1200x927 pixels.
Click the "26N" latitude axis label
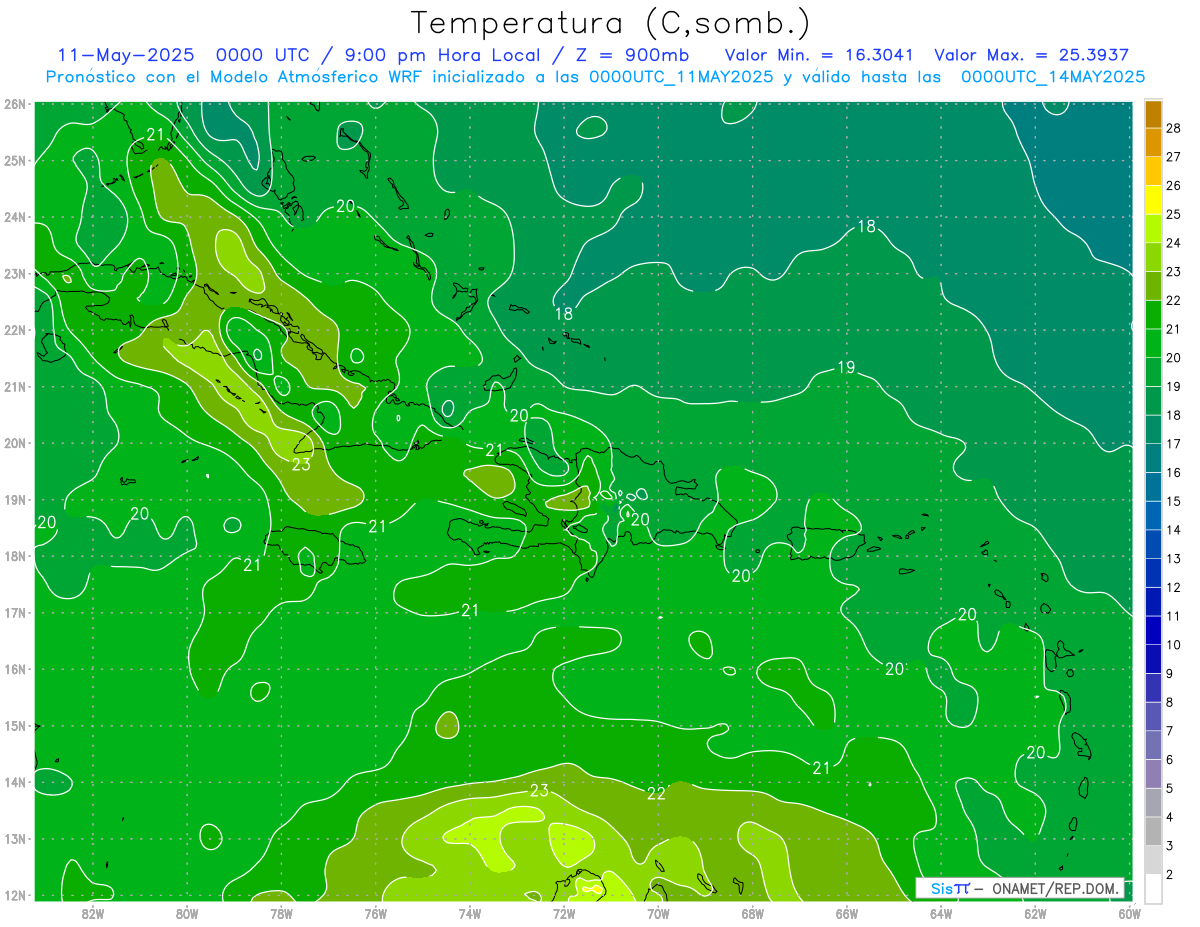click(15, 104)
